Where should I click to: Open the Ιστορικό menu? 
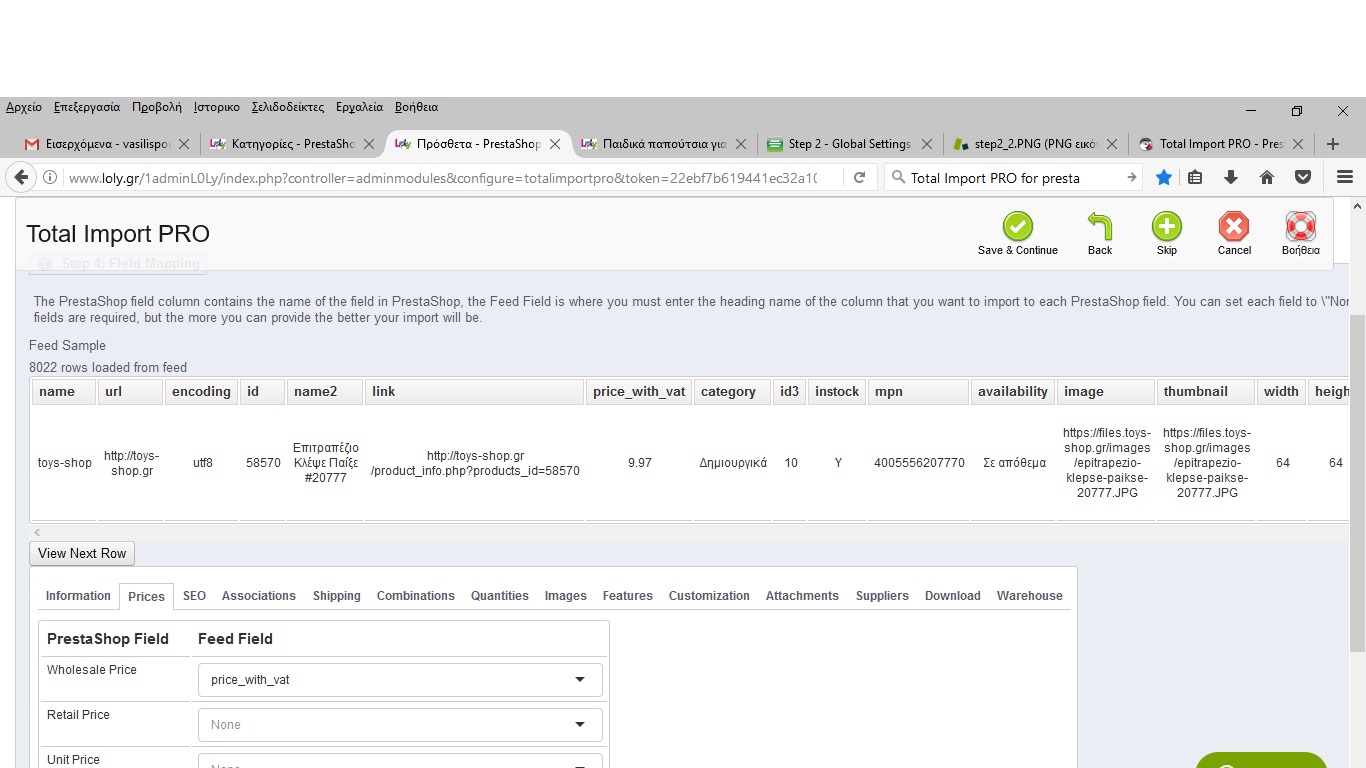(217, 107)
